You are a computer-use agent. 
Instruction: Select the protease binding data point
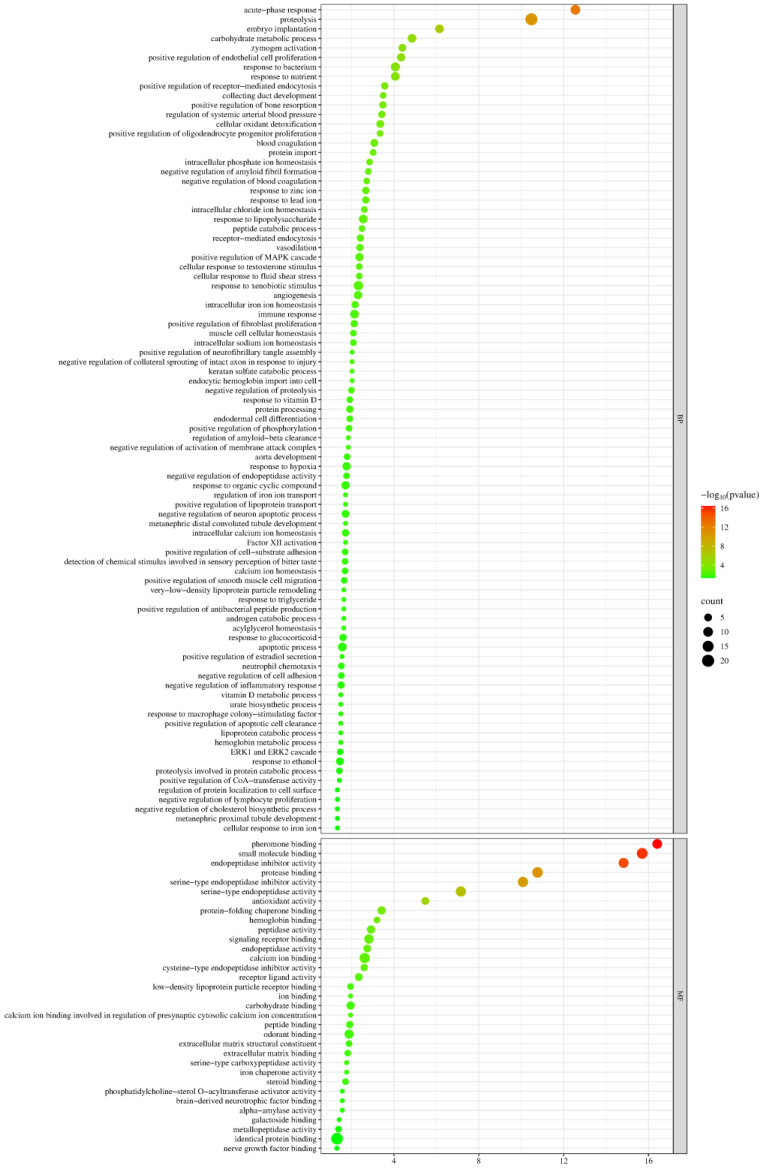tap(538, 872)
